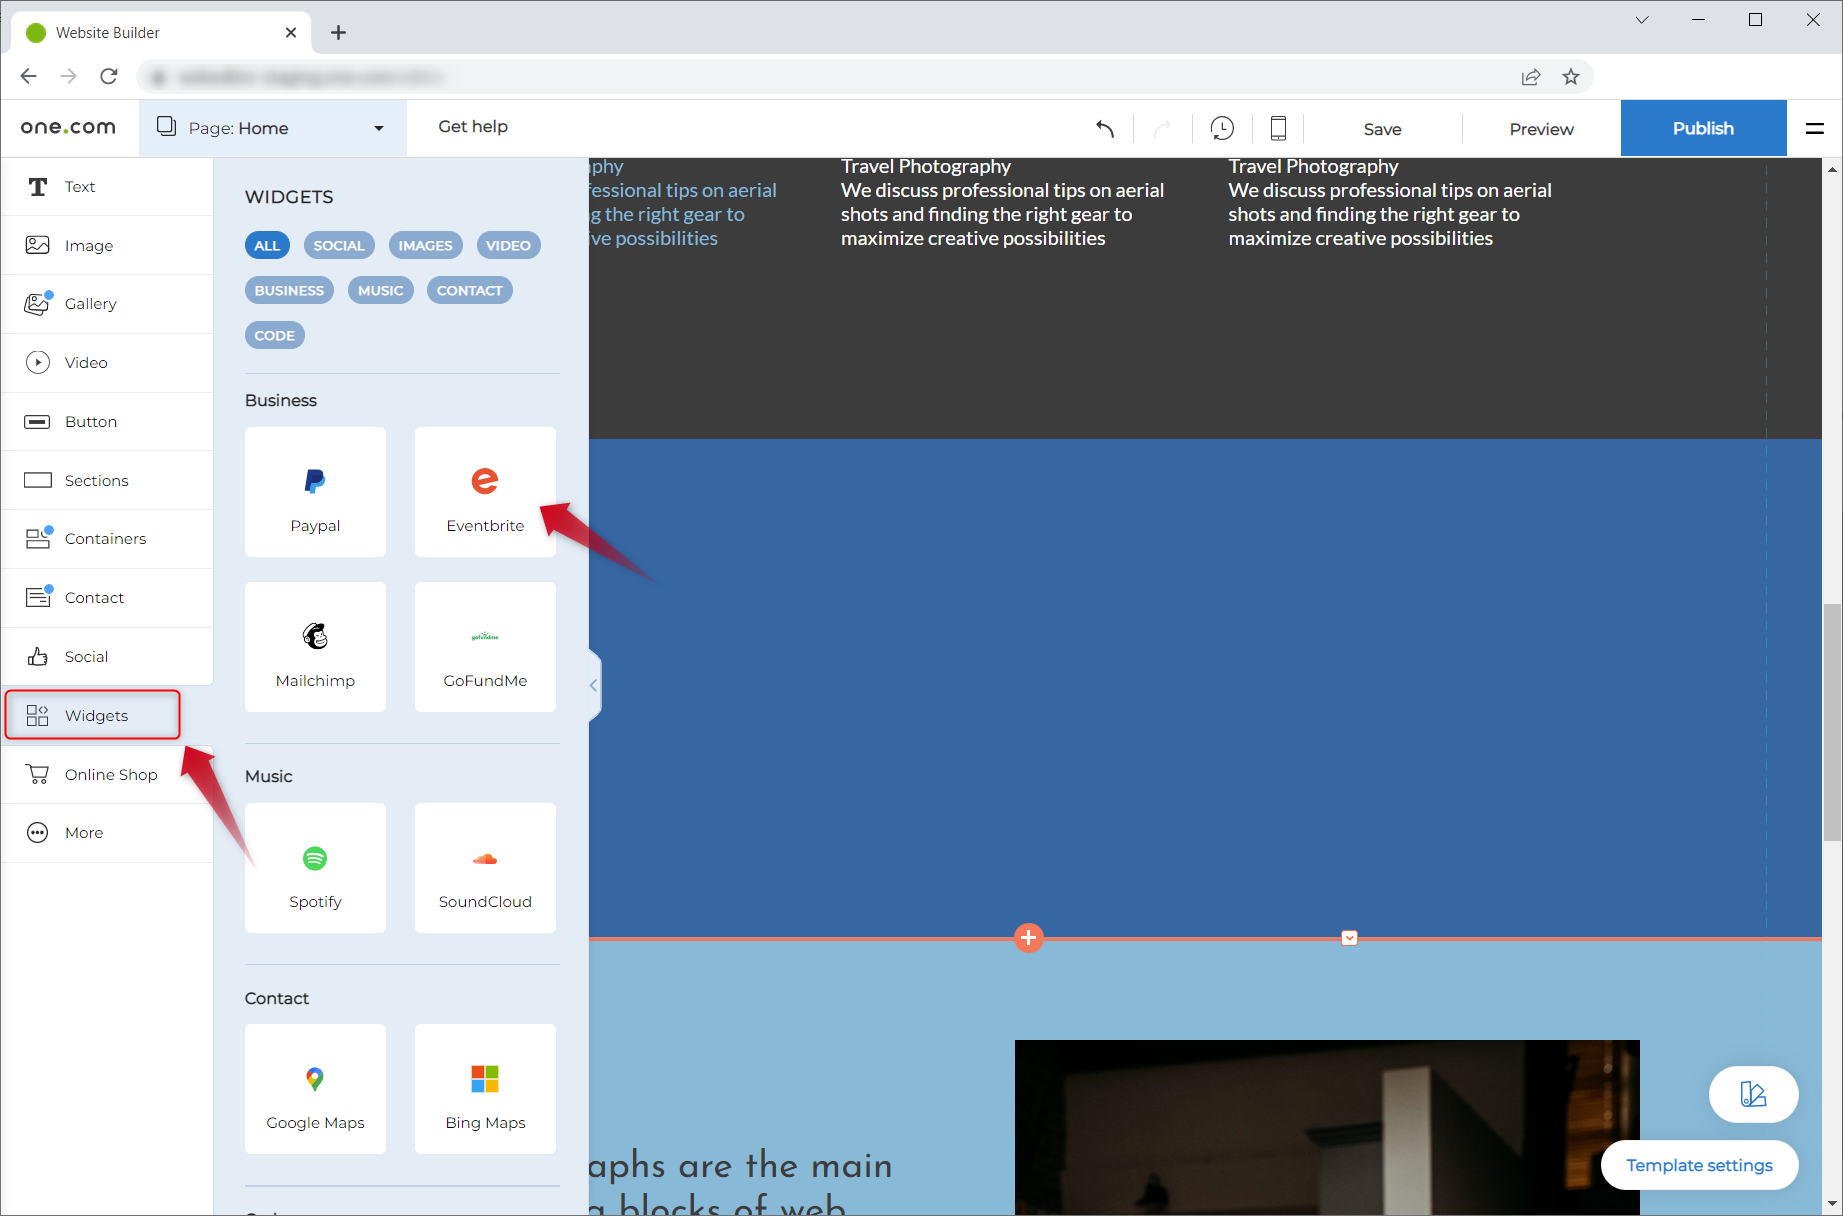Select the Spotify widget card

315,868
